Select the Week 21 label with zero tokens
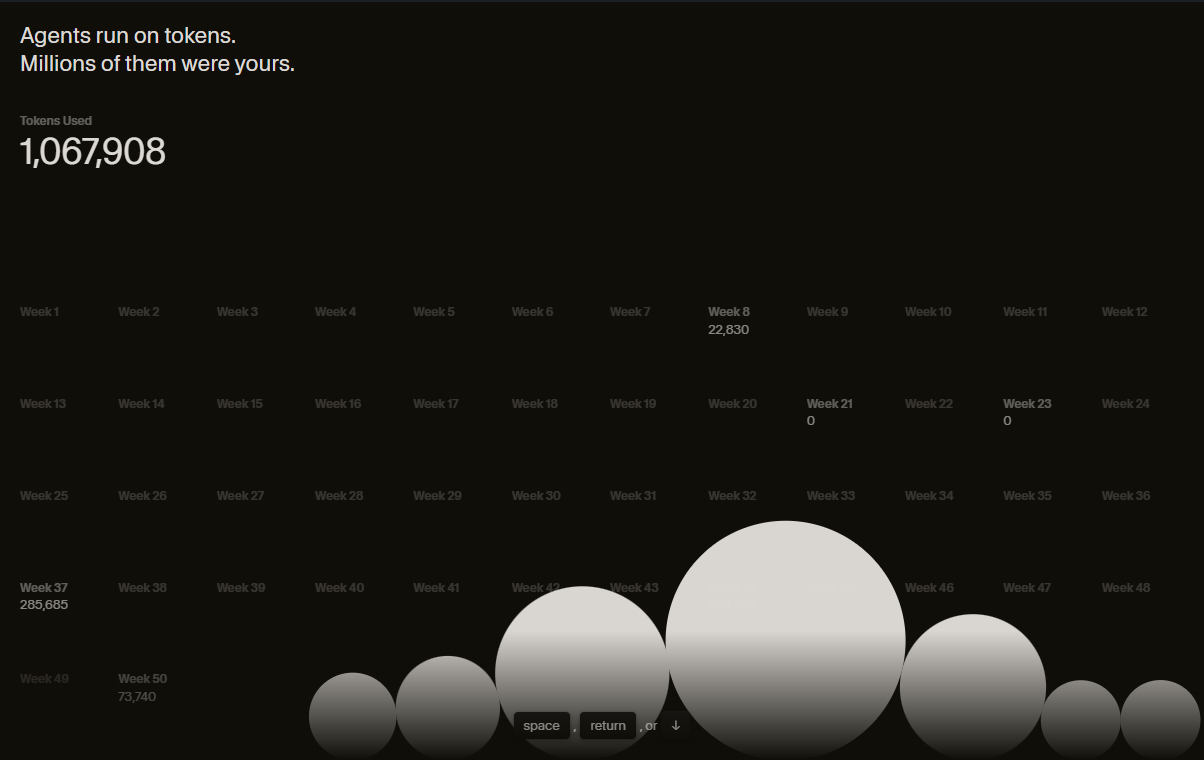The width and height of the screenshot is (1204, 760). coord(829,411)
